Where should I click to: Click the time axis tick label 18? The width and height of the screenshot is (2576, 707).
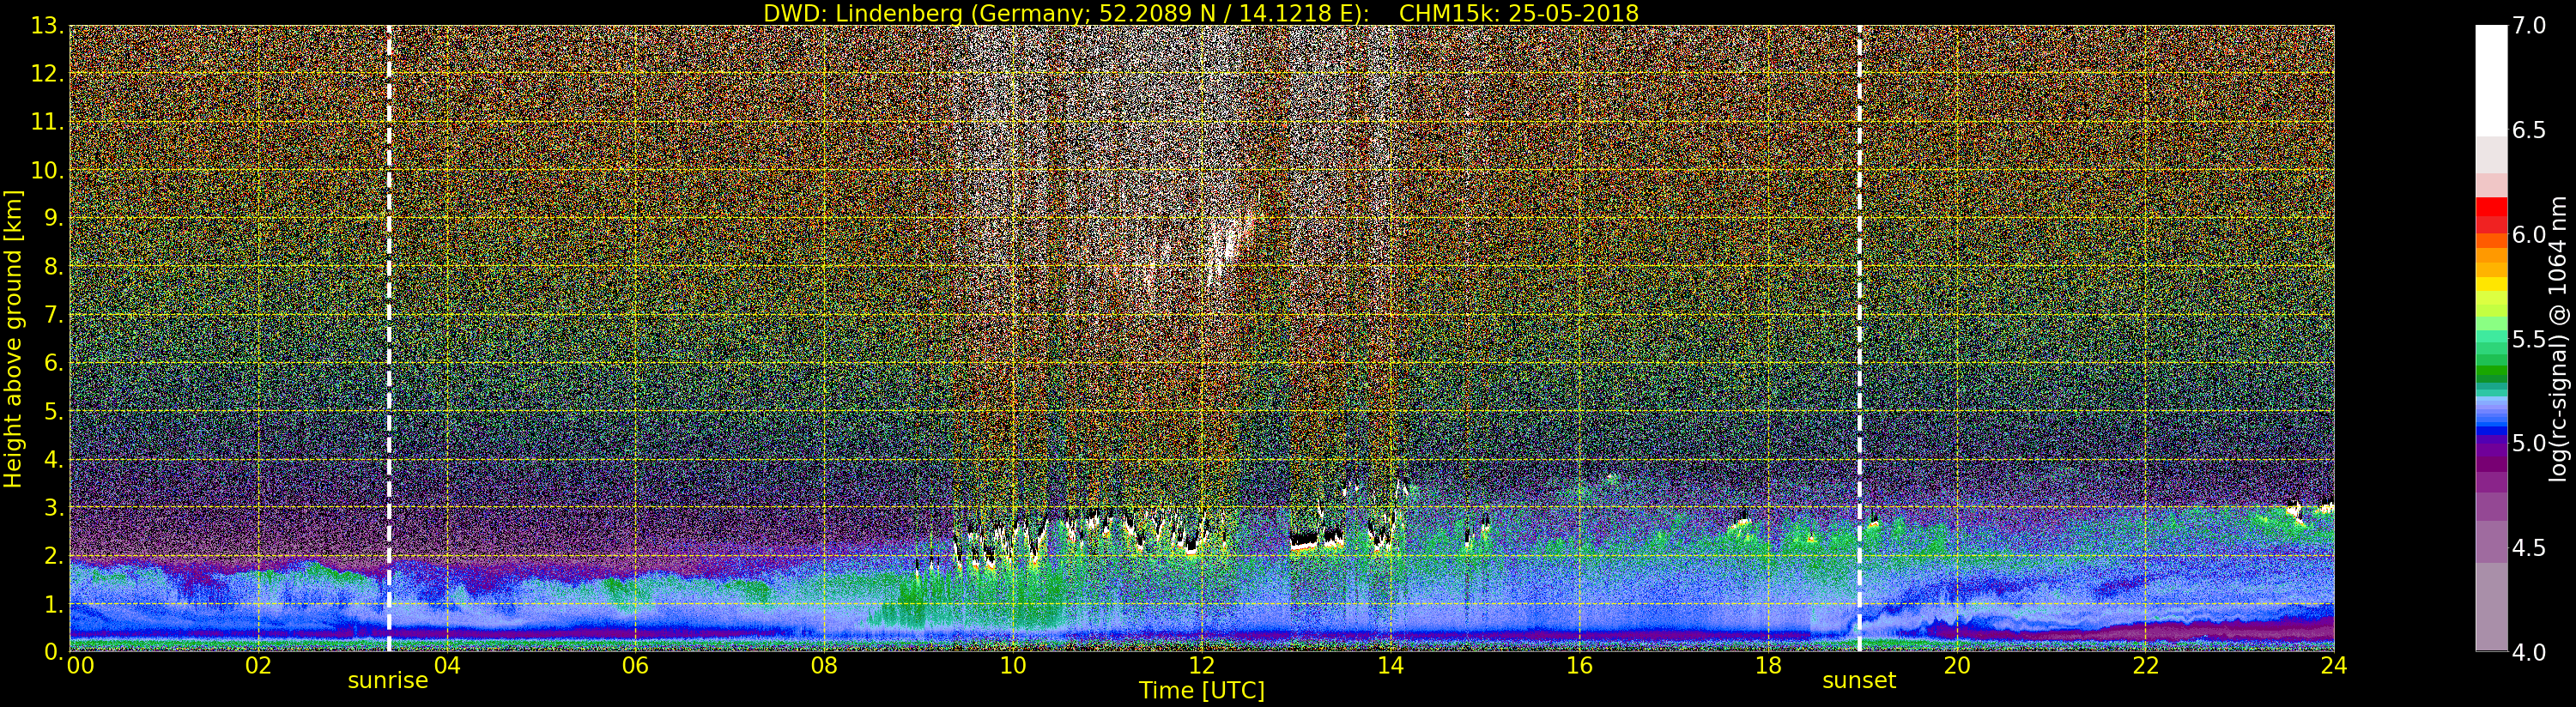1768,666
